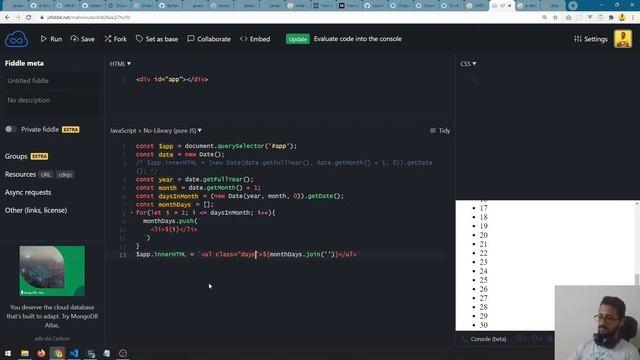Open the Async requests section
640x360 pixels.
pyautogui.click(x=28, y=192)
